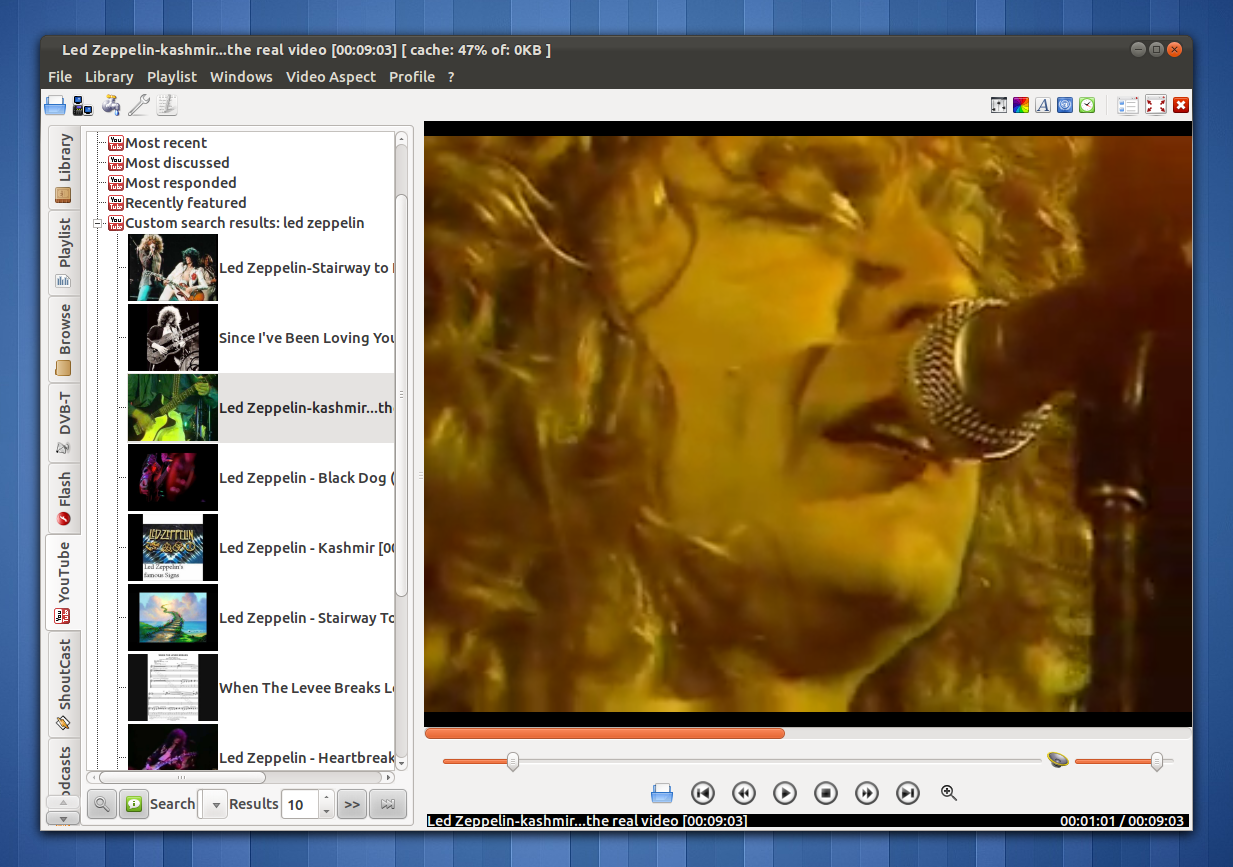The image size is (1233, 867).
Task: Switch to the Library side tab
Action: tap(64, 168)
